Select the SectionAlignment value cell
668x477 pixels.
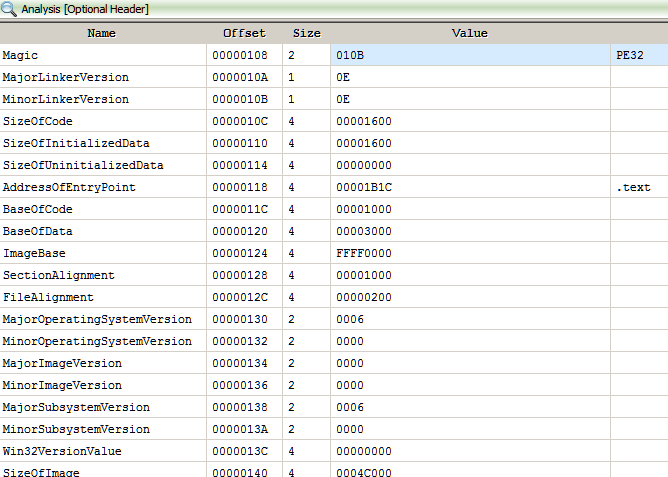click(364, 275)
